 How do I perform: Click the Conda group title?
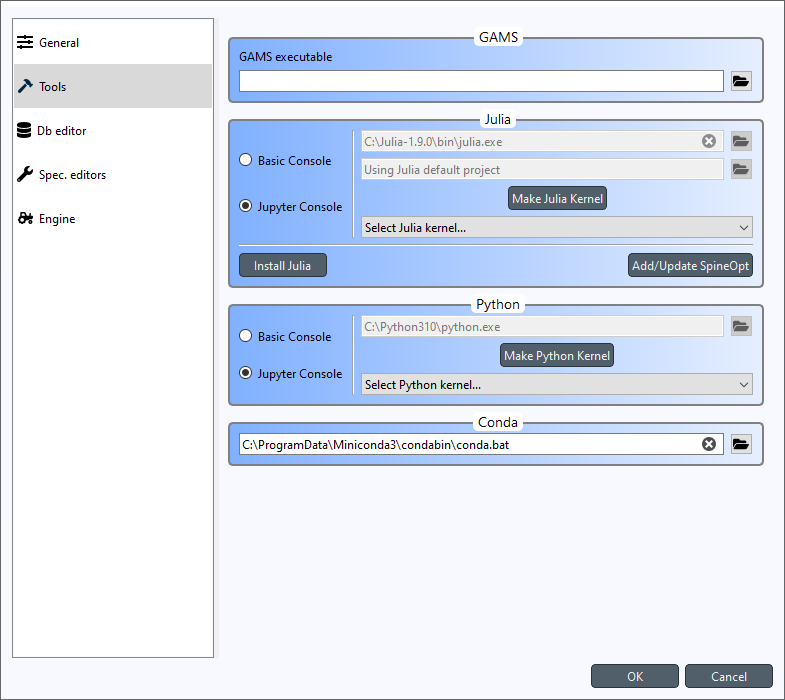pyautogui.click(x=498, y=422)
